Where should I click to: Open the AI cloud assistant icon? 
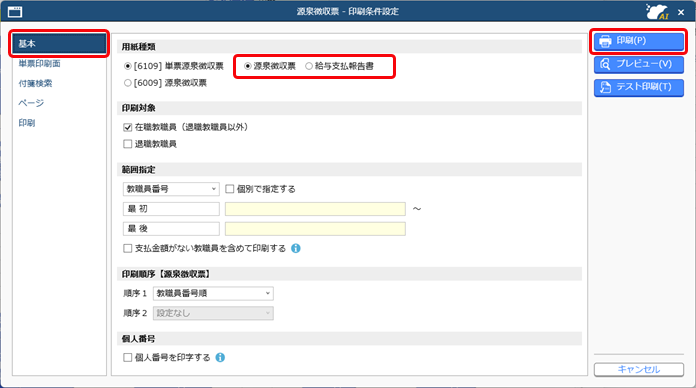tap(657, 12)
